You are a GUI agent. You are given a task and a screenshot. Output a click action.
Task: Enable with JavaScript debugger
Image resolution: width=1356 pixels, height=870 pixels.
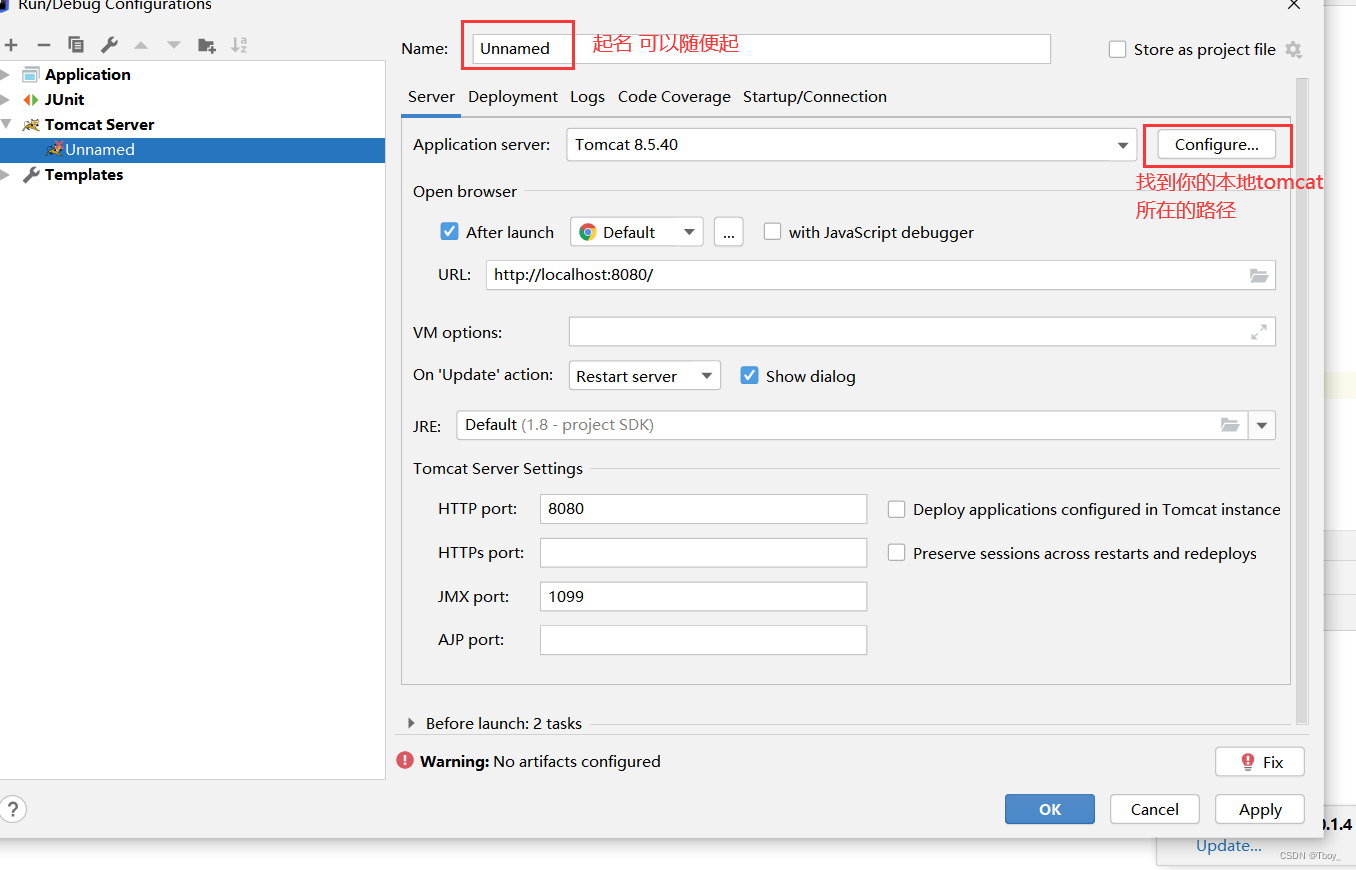[772, 231]
